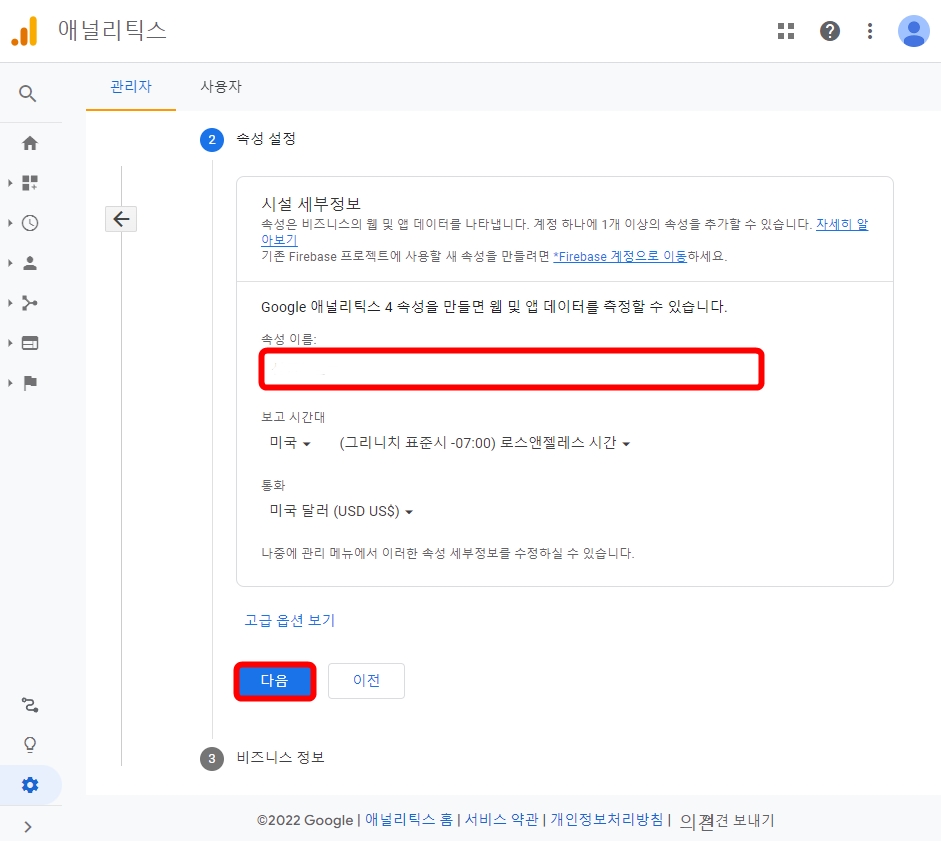Viewport: 941px width, 841px height.
Task: Open the 로스앤젤레스 time zone dropdown
Action: coord(482,444)
